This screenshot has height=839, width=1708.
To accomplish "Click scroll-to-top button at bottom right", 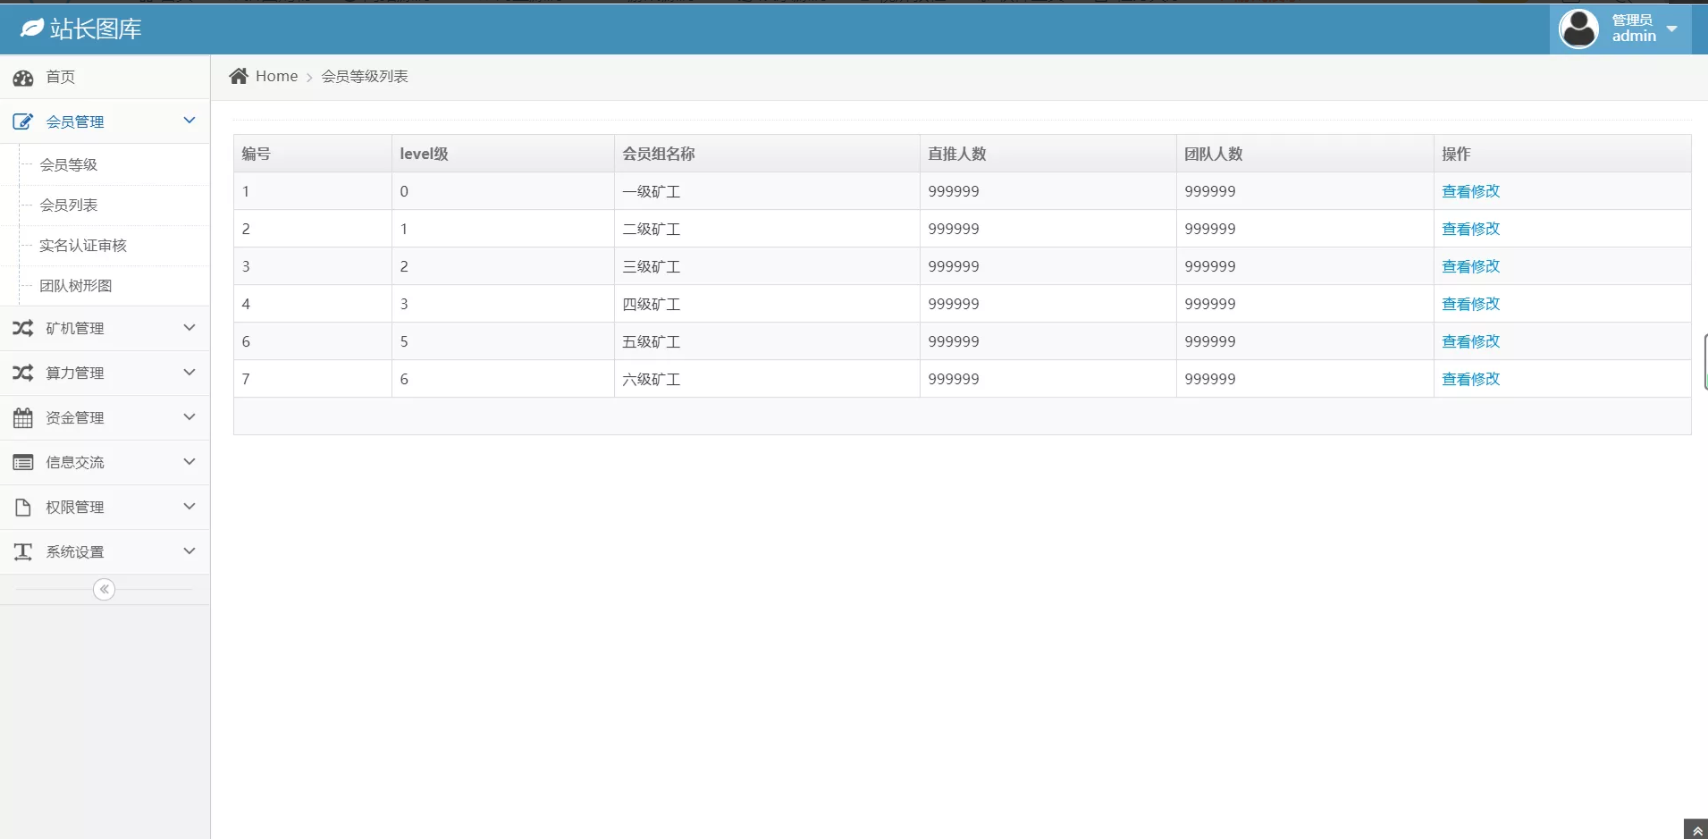I will (x=1696, y=829).
